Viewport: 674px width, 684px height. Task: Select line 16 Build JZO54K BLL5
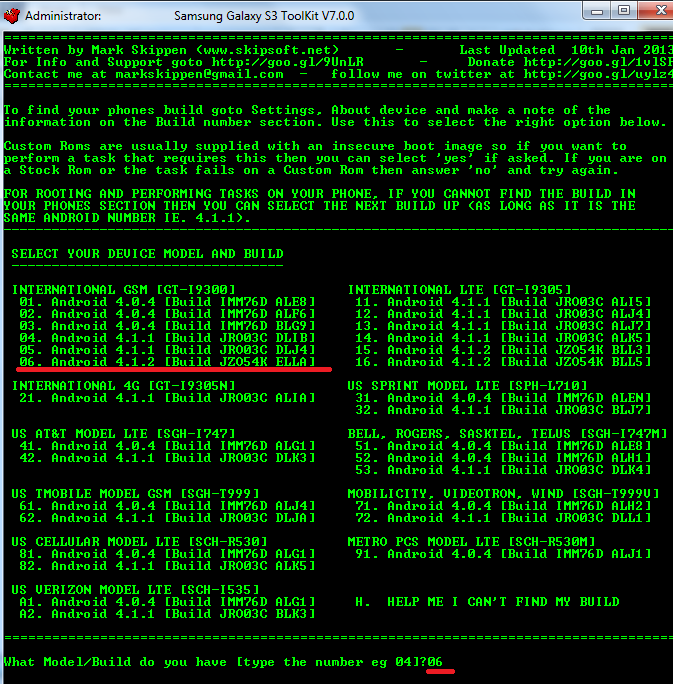tap(503, 362)
